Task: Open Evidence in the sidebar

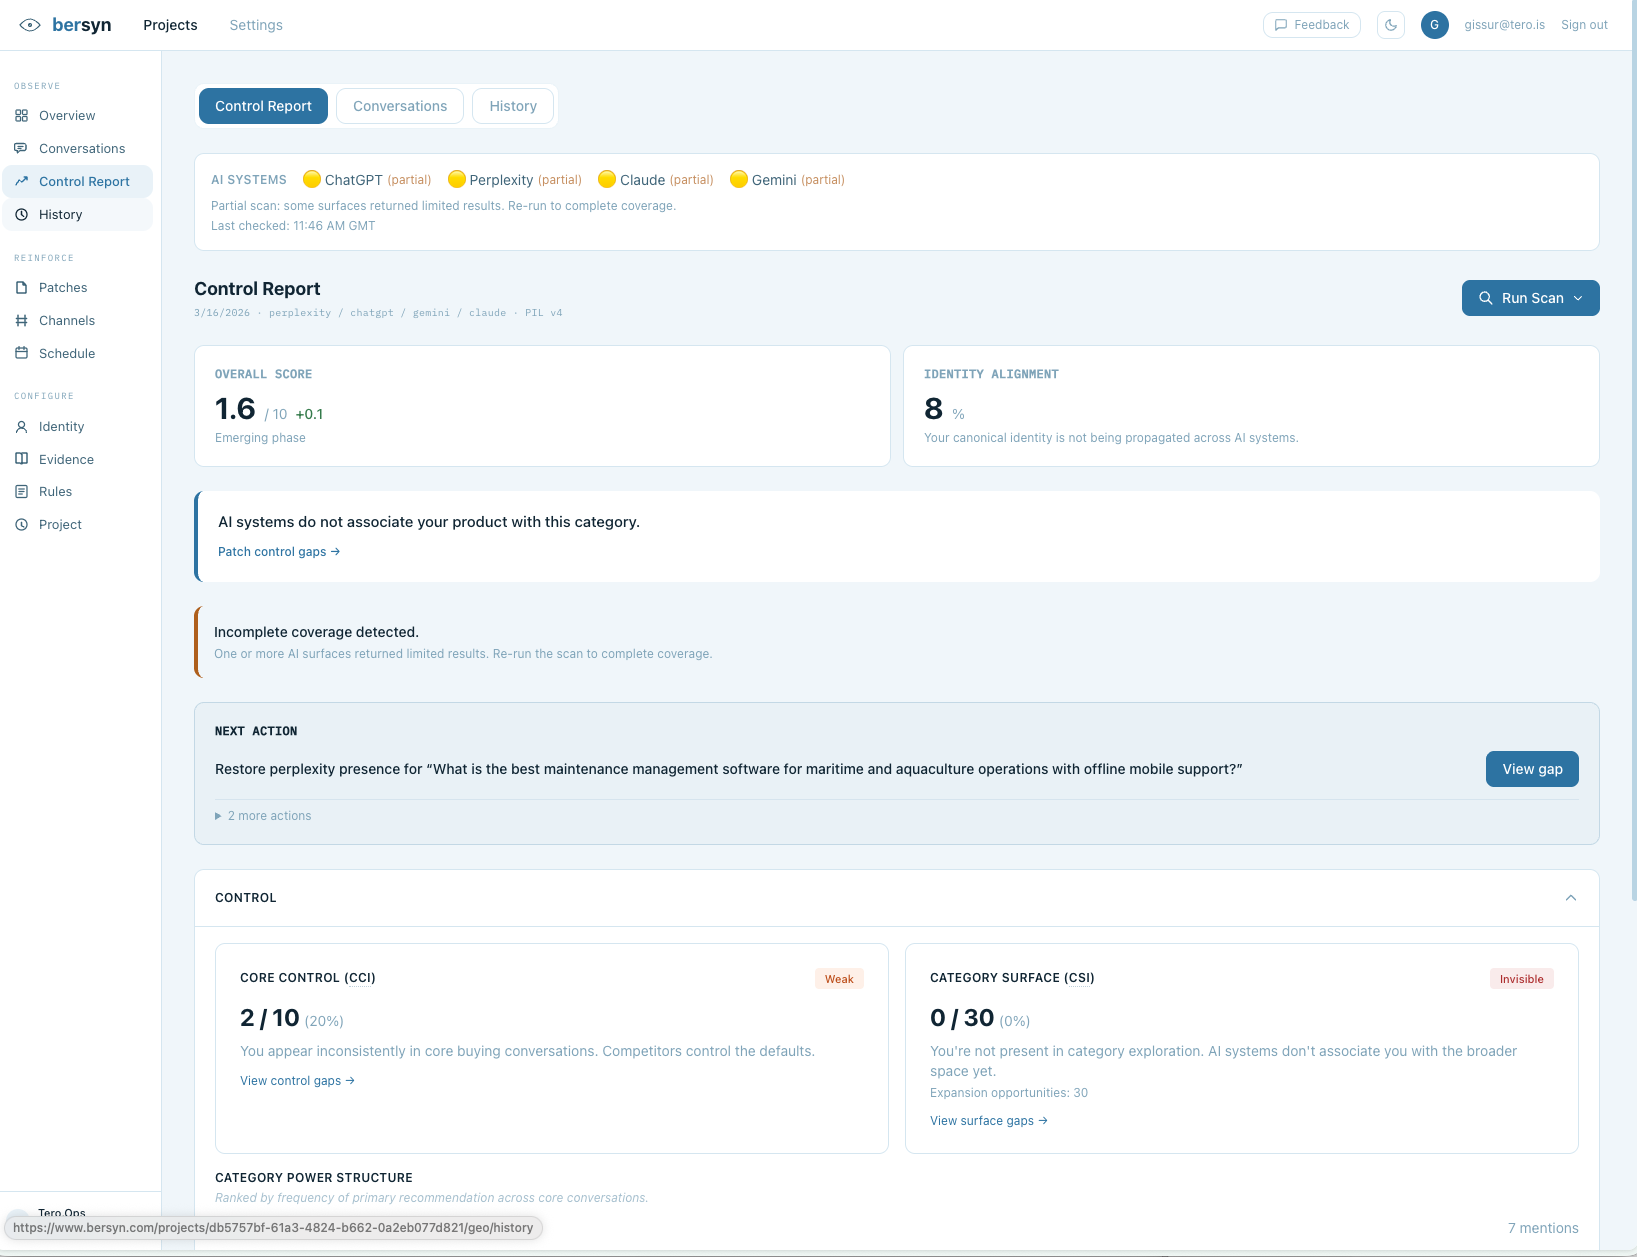Action: point(77,459)
